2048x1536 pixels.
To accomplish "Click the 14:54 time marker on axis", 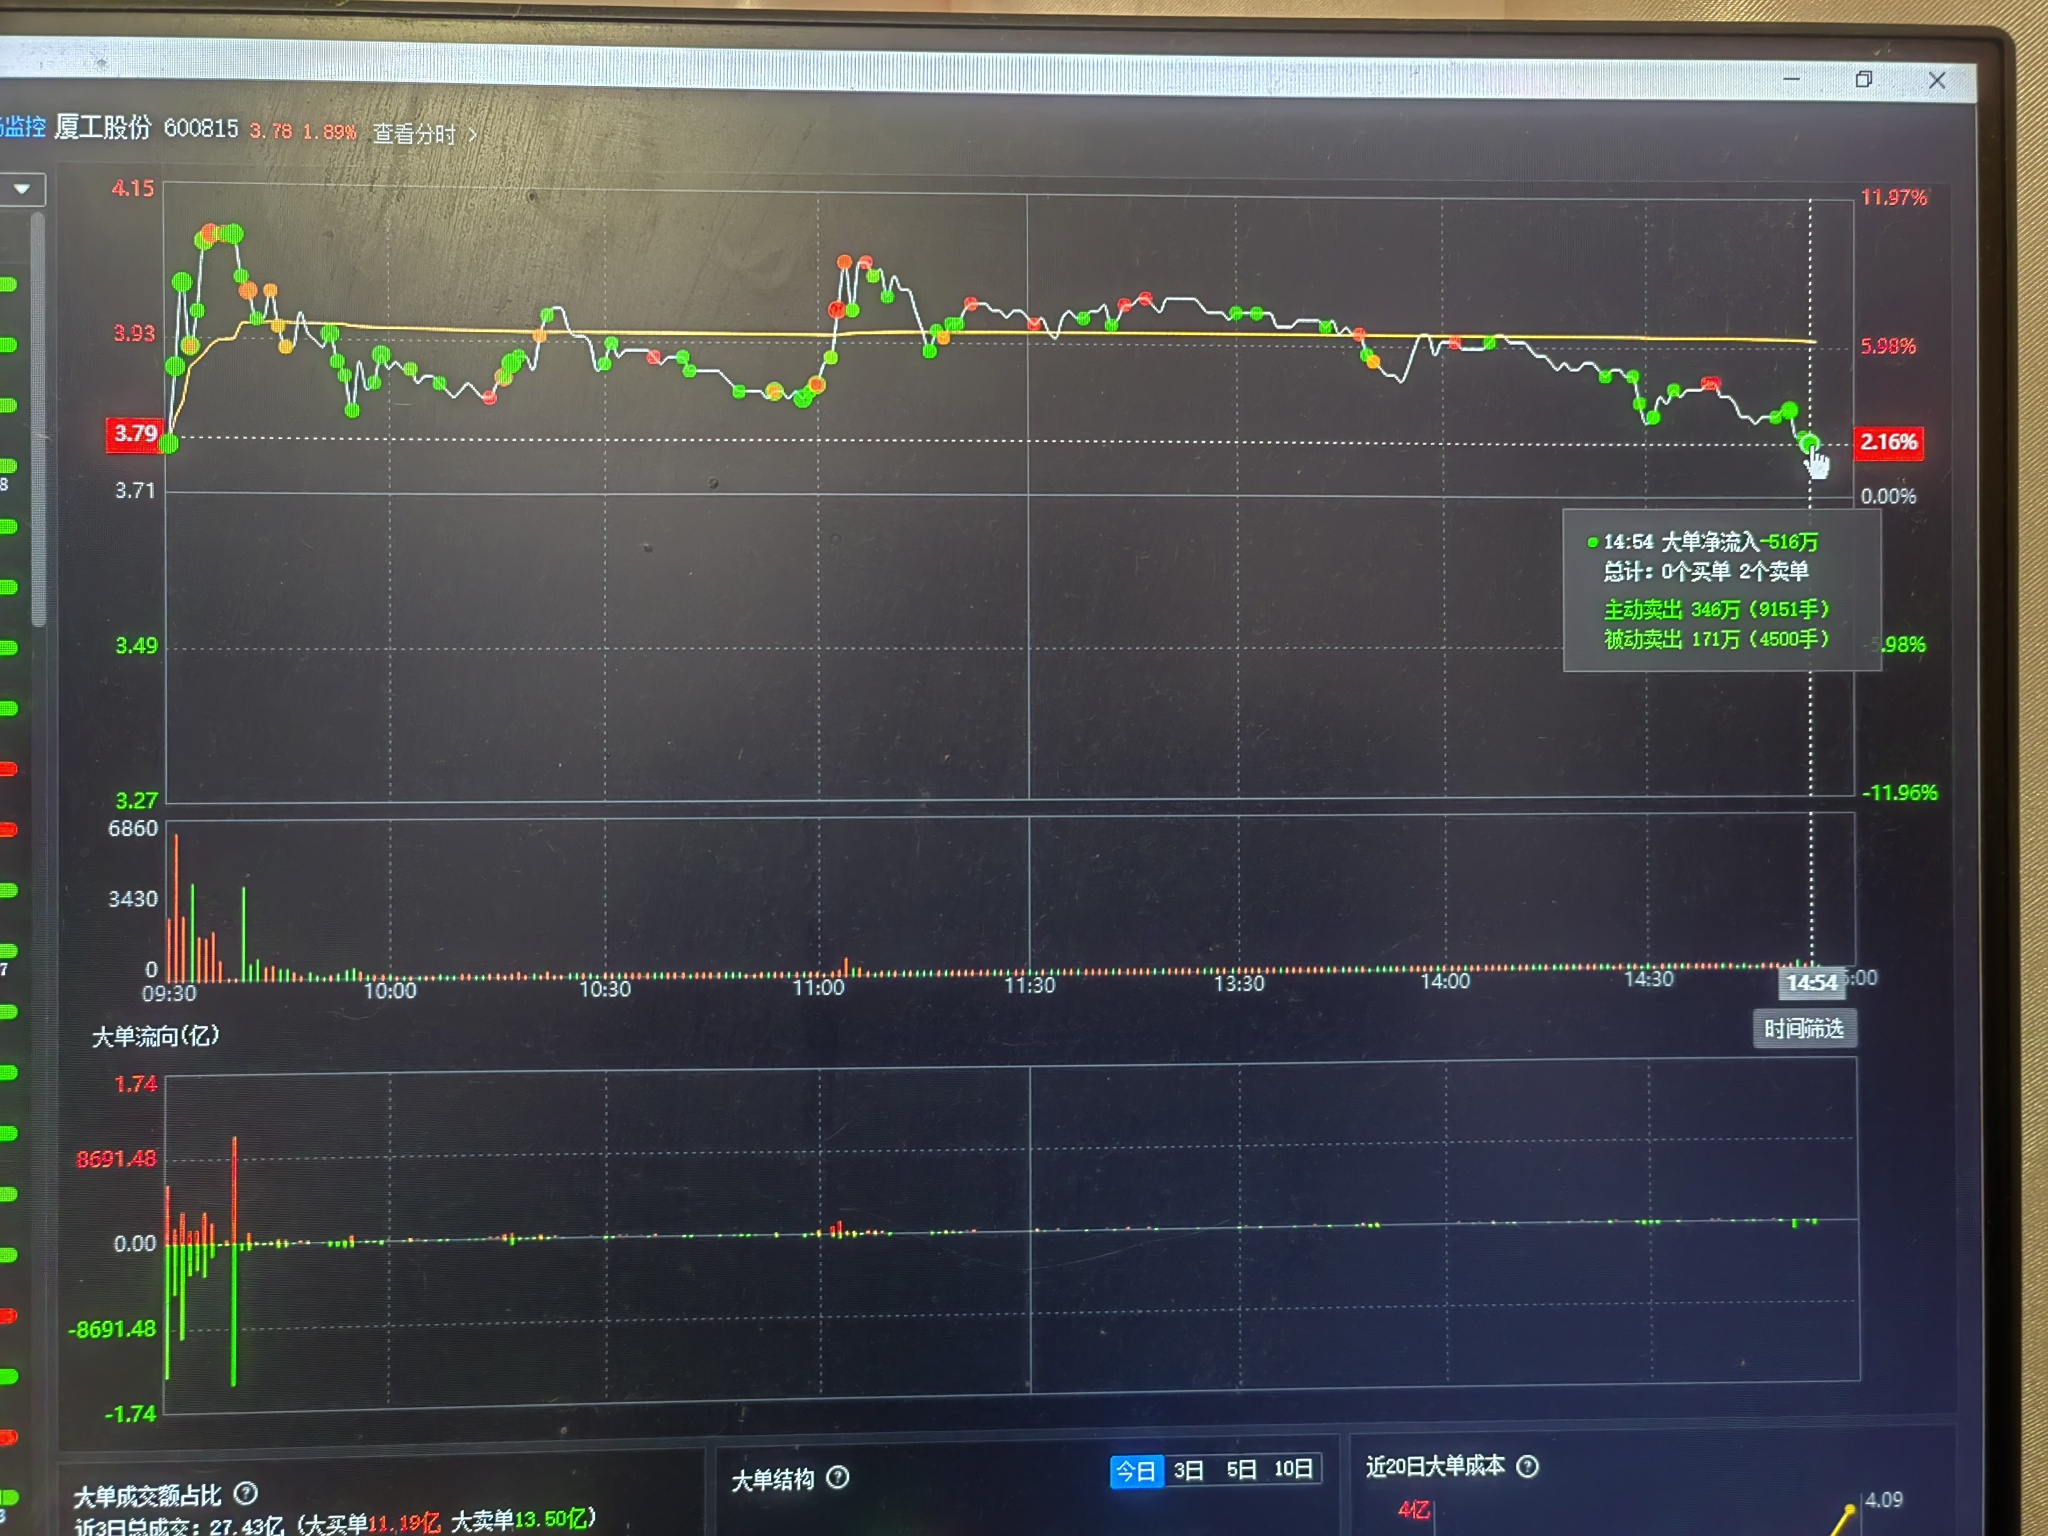I will 1811,982.
